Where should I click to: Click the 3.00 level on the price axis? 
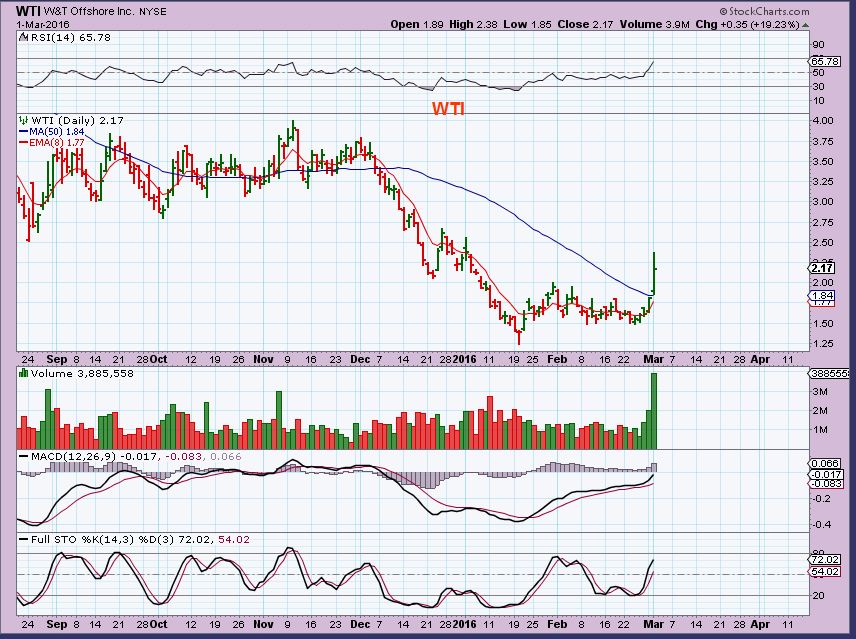point(823,201)
